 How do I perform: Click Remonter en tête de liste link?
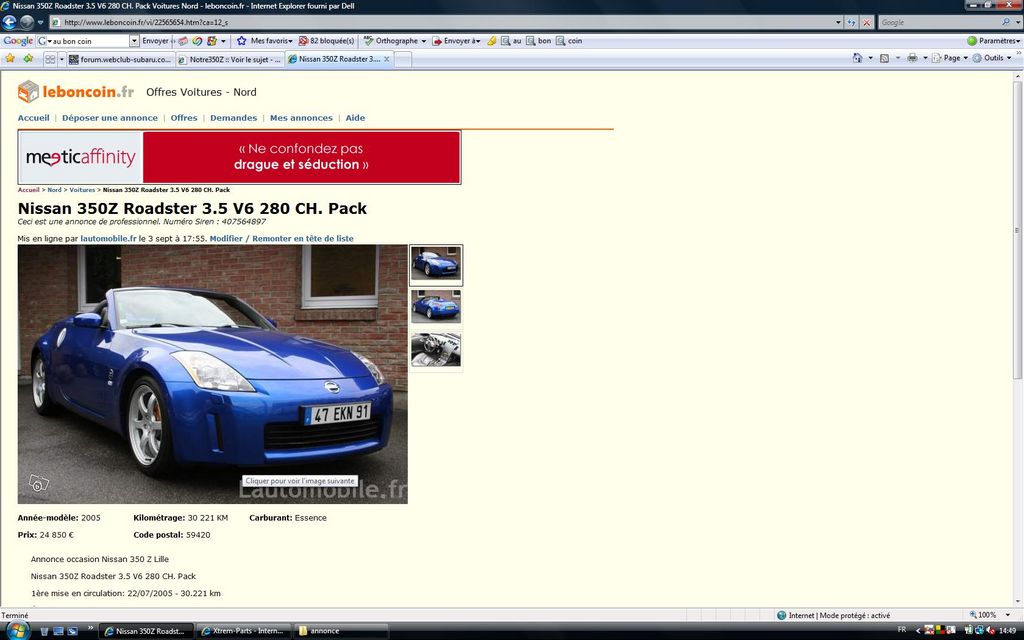(302, 239)
